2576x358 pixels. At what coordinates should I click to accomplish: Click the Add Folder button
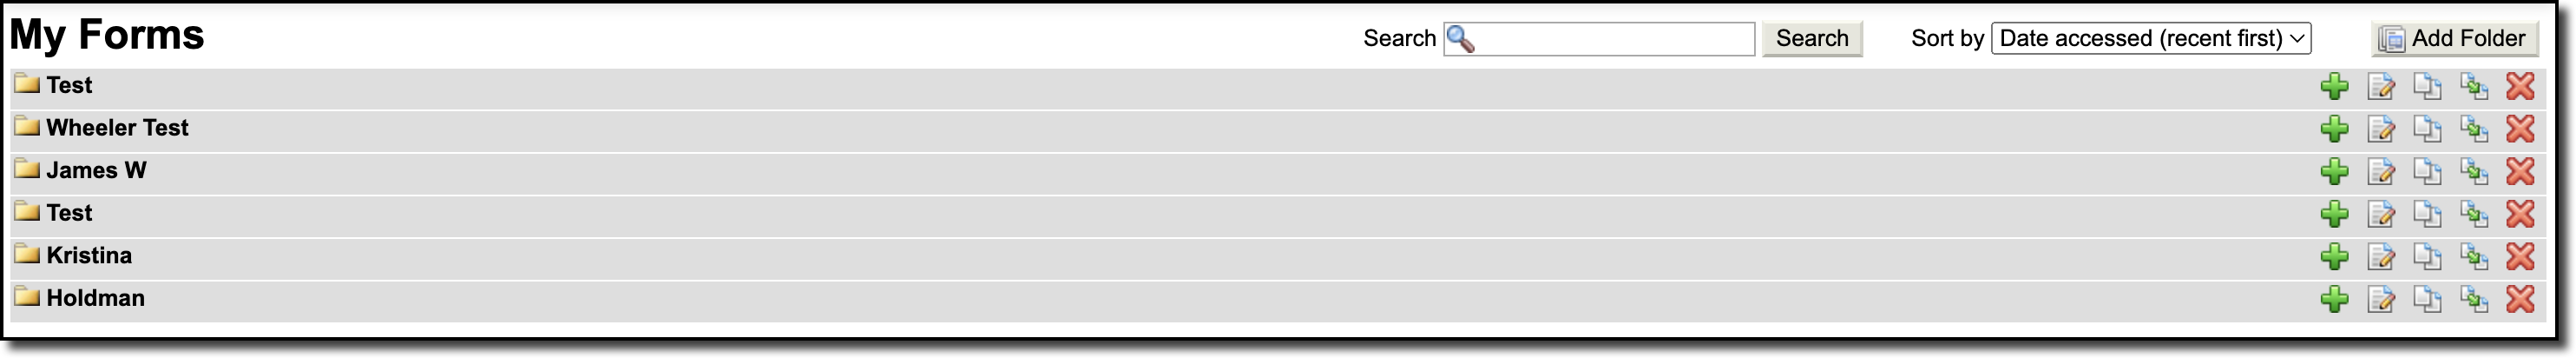2455,39
